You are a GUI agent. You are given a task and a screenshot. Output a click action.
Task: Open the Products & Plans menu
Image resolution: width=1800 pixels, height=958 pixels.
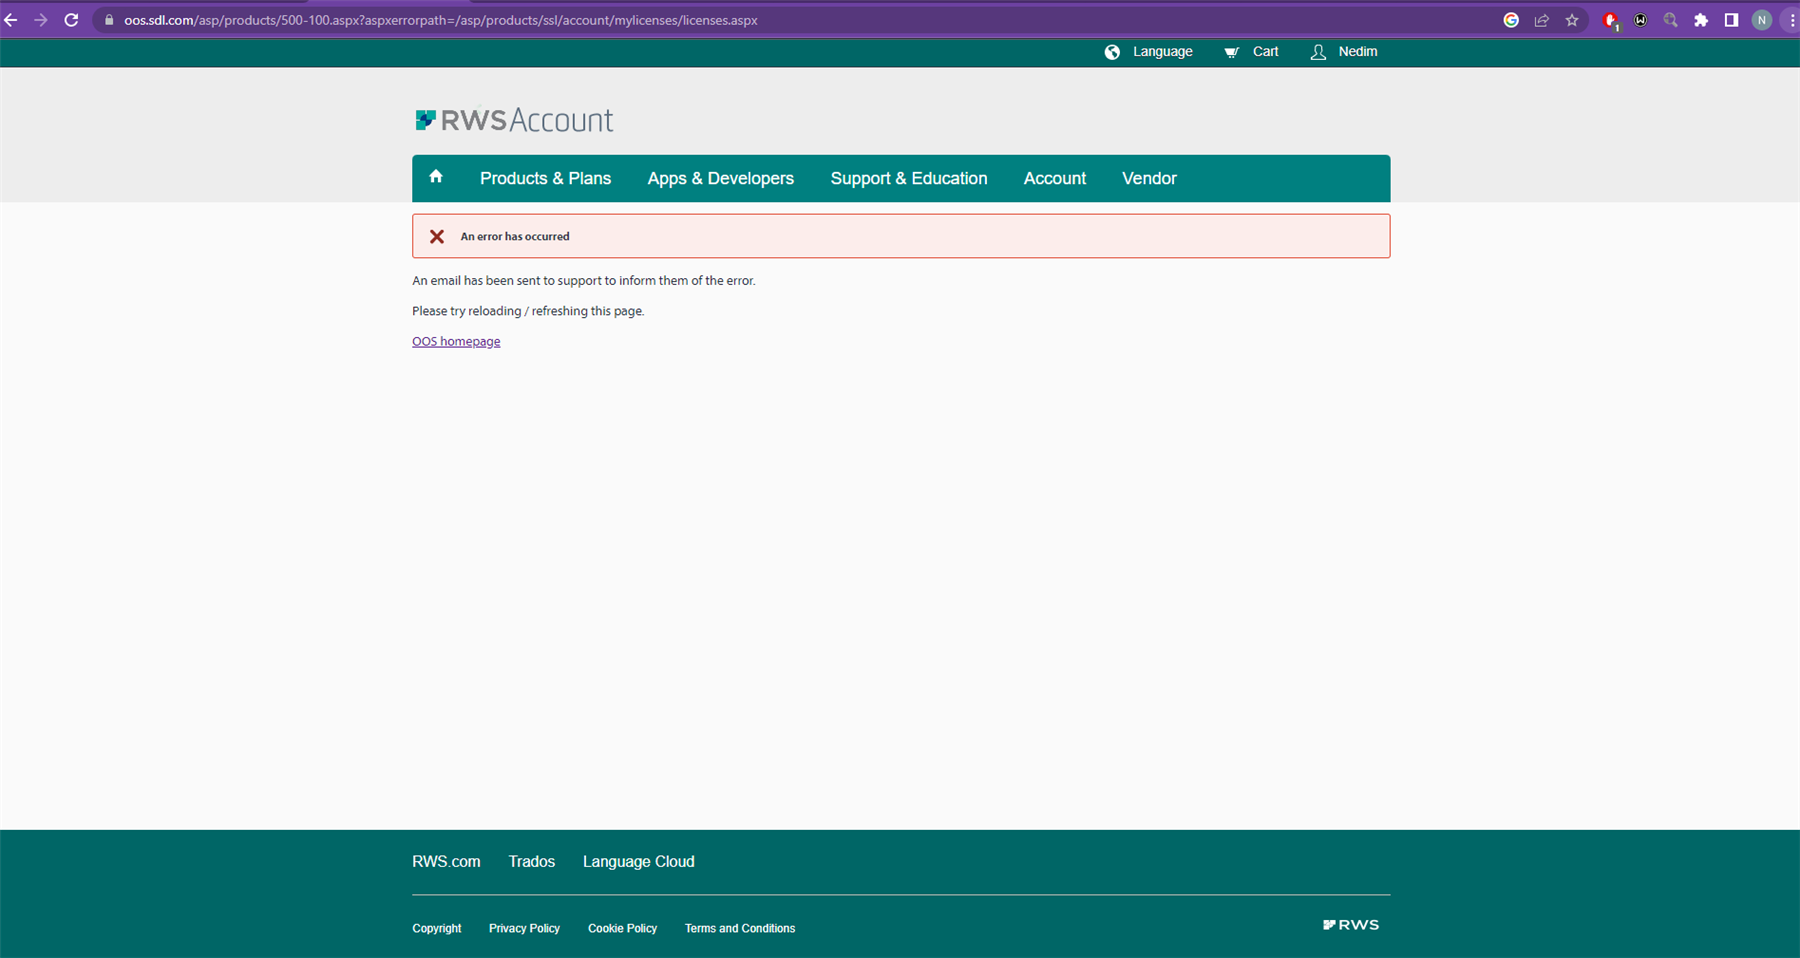pos(545,178)
